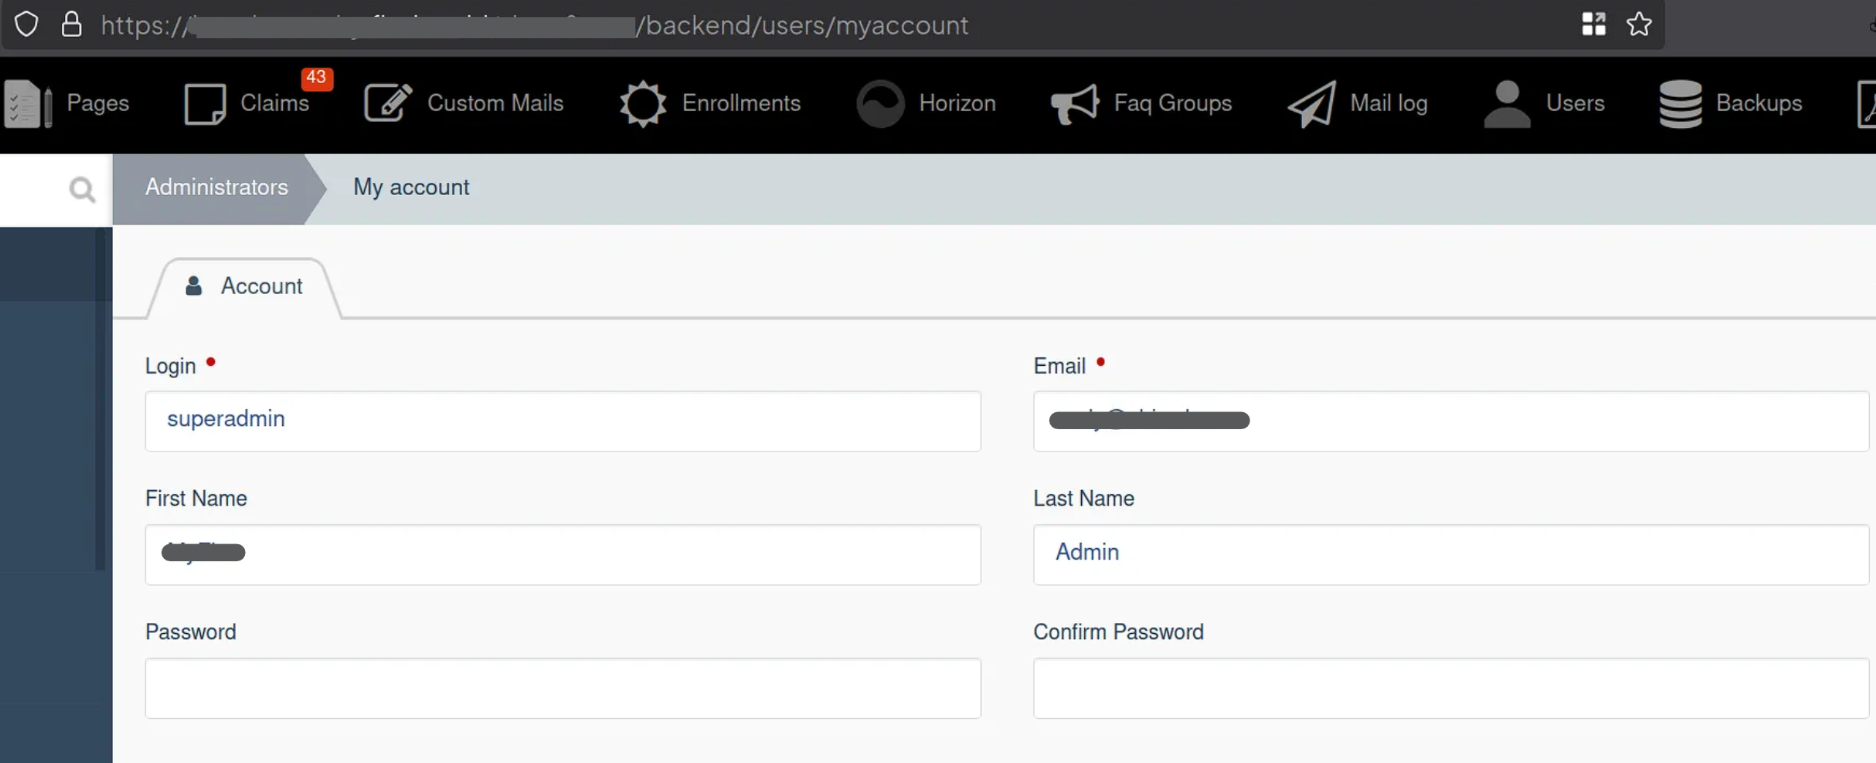The height and width of the screenshot is (763, 1876).
Task: Open the Claims menu label
Action: click(x=275, y=103)
